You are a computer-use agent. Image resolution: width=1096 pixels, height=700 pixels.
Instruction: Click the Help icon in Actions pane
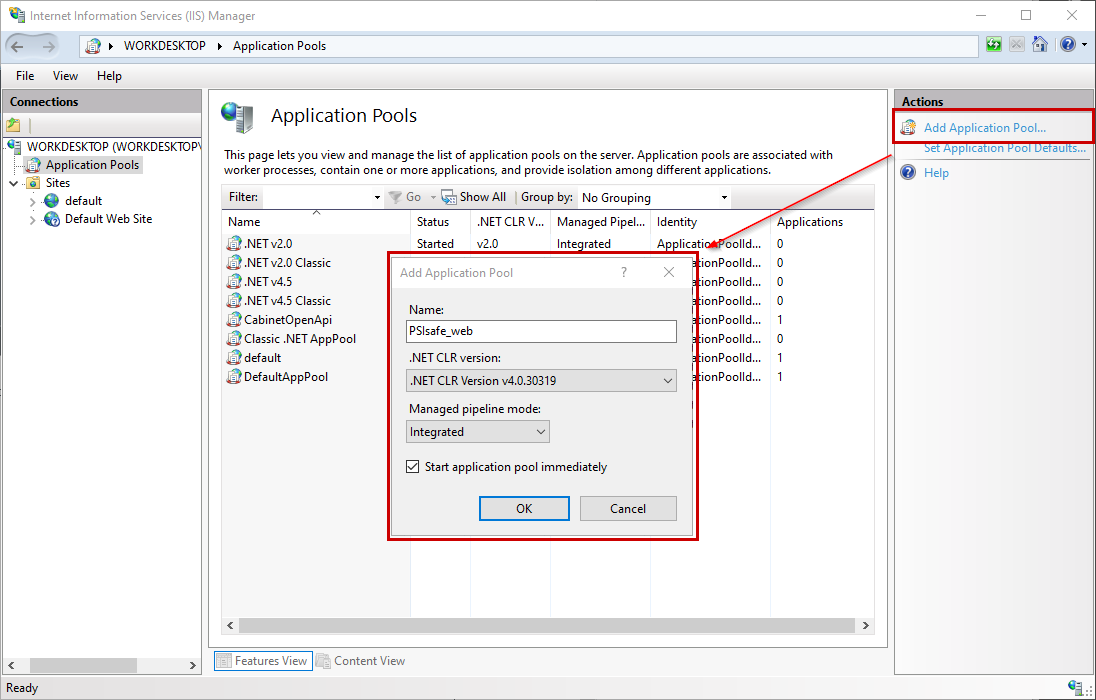908,172
